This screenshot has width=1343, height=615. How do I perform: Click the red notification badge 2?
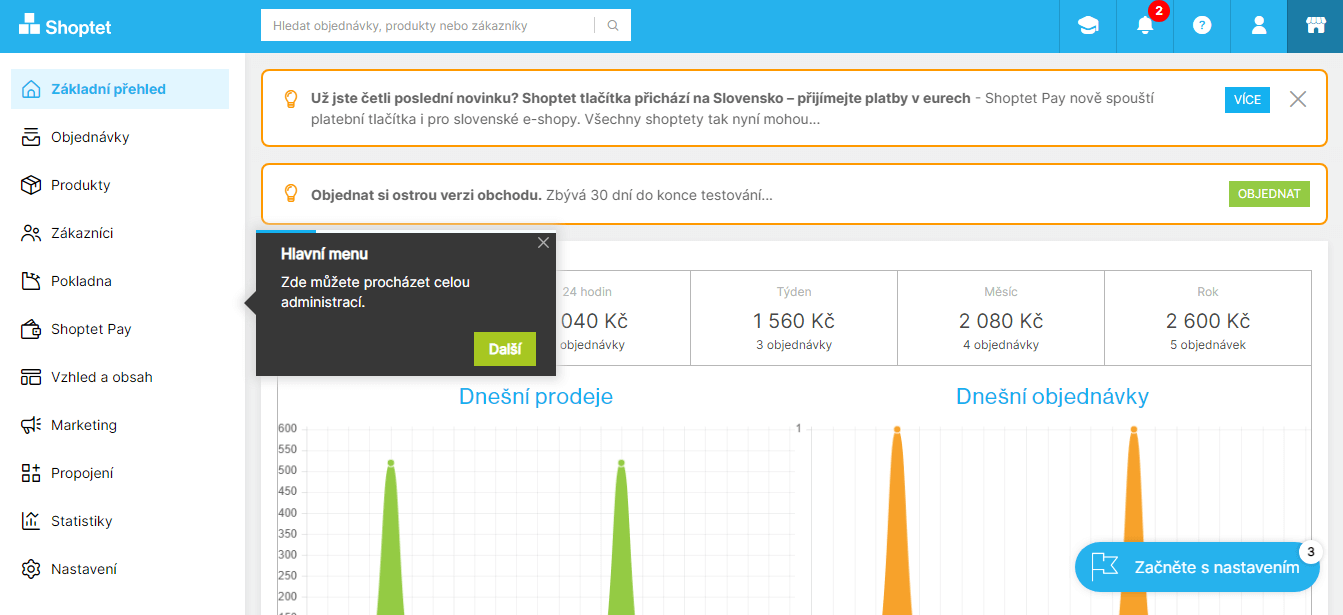1159,11
